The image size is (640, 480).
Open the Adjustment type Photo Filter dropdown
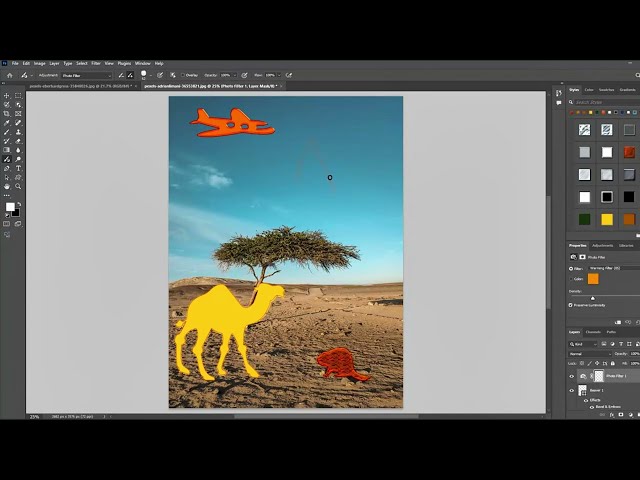point(87,76)
